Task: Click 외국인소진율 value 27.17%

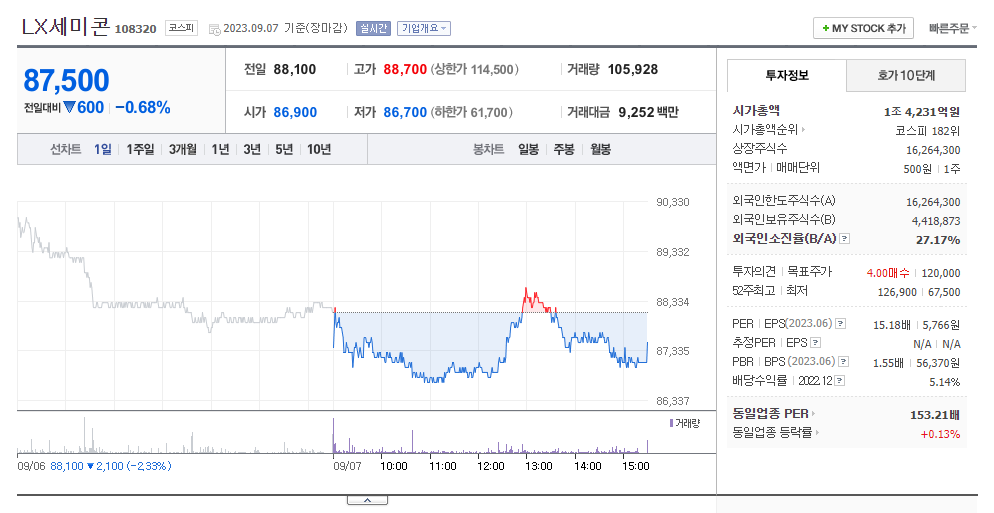Action: (938, 240)
